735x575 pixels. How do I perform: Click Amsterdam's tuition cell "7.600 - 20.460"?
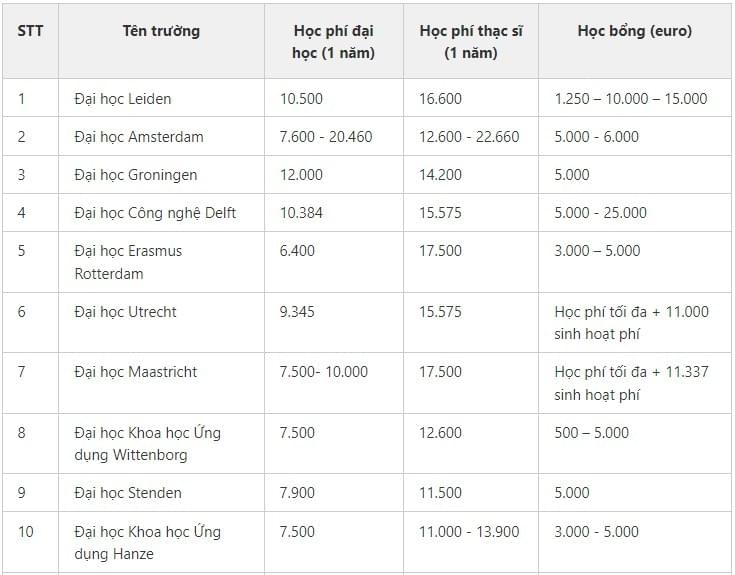pos(326,137)
